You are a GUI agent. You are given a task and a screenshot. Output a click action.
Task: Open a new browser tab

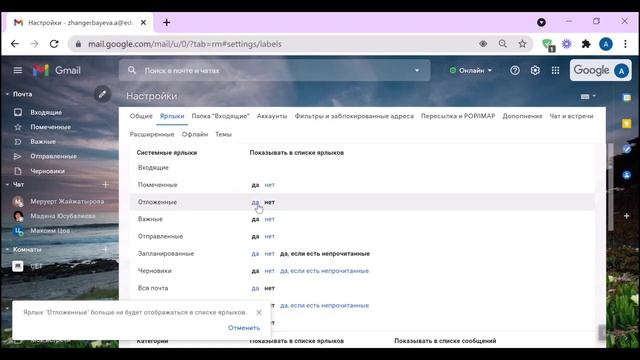pos(167,22)
